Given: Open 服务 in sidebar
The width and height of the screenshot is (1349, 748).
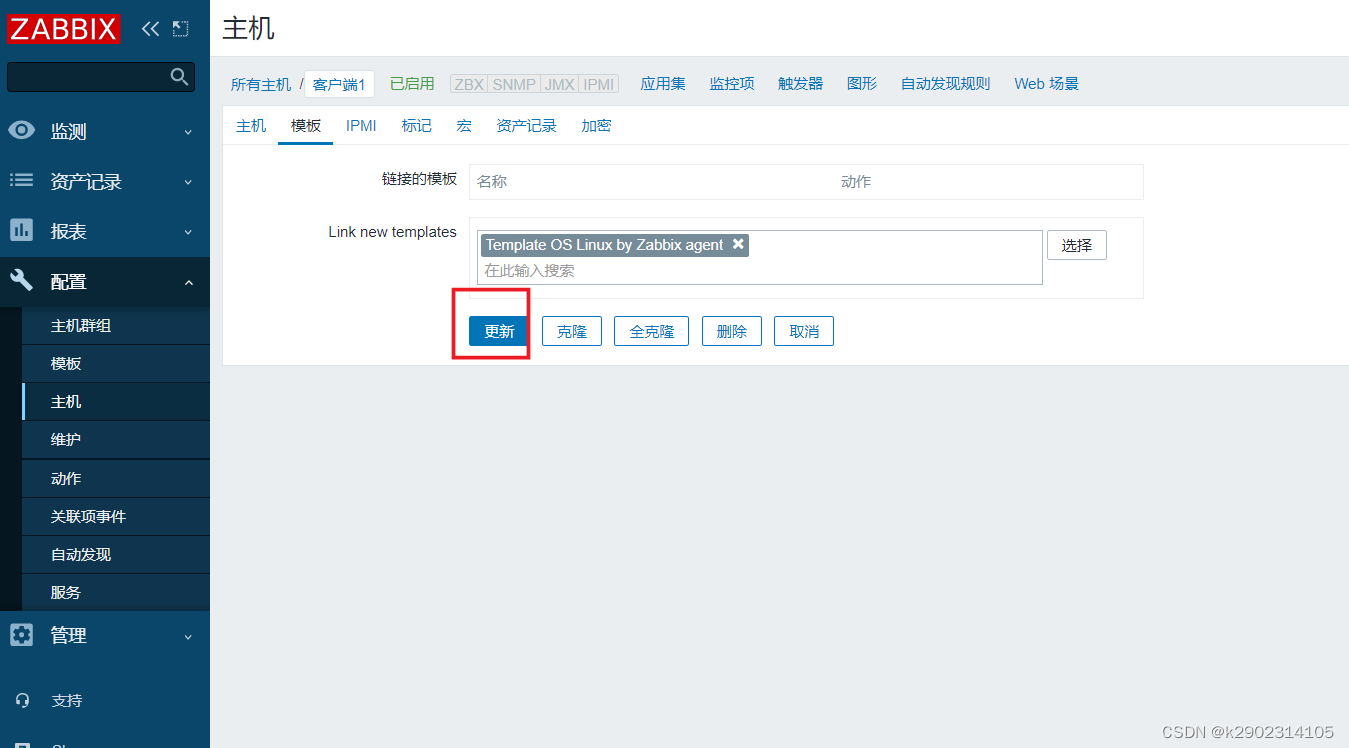Looking at the screenshot, I should 115,593.
